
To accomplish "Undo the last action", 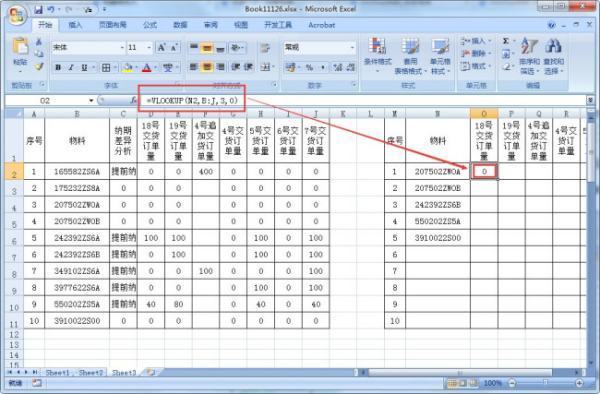I will (51, 10).
